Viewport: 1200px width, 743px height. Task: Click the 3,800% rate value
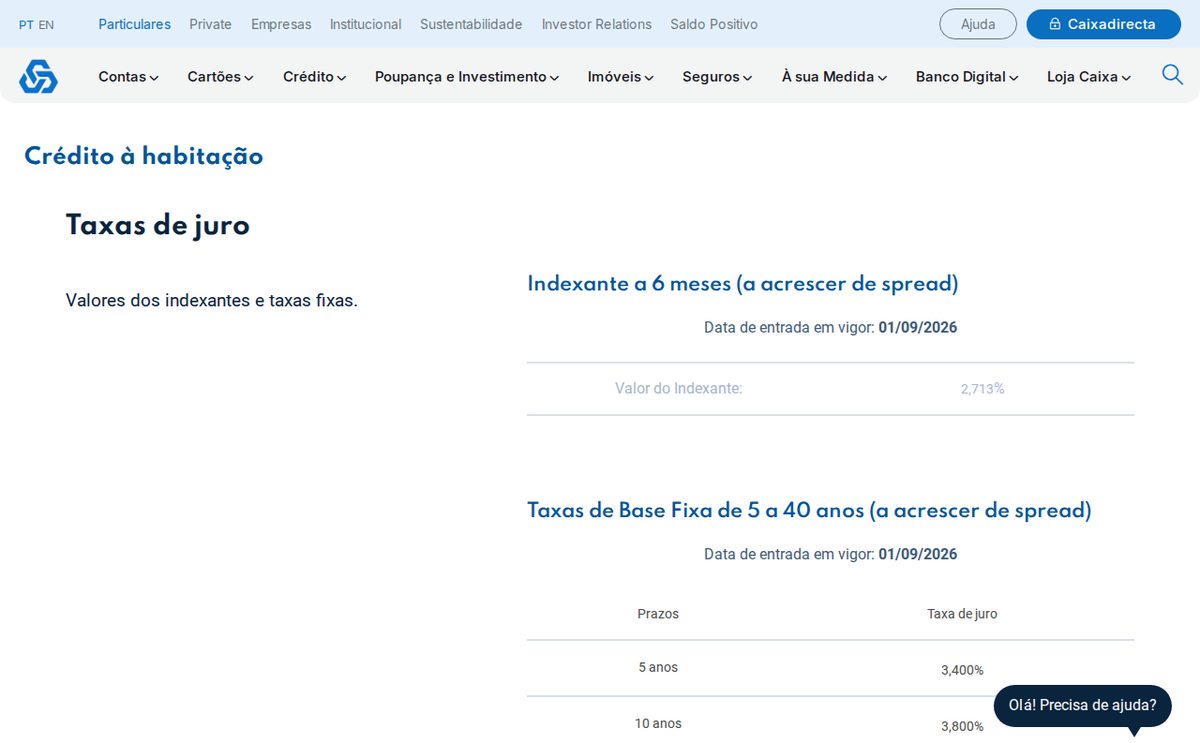click(962, 726)
